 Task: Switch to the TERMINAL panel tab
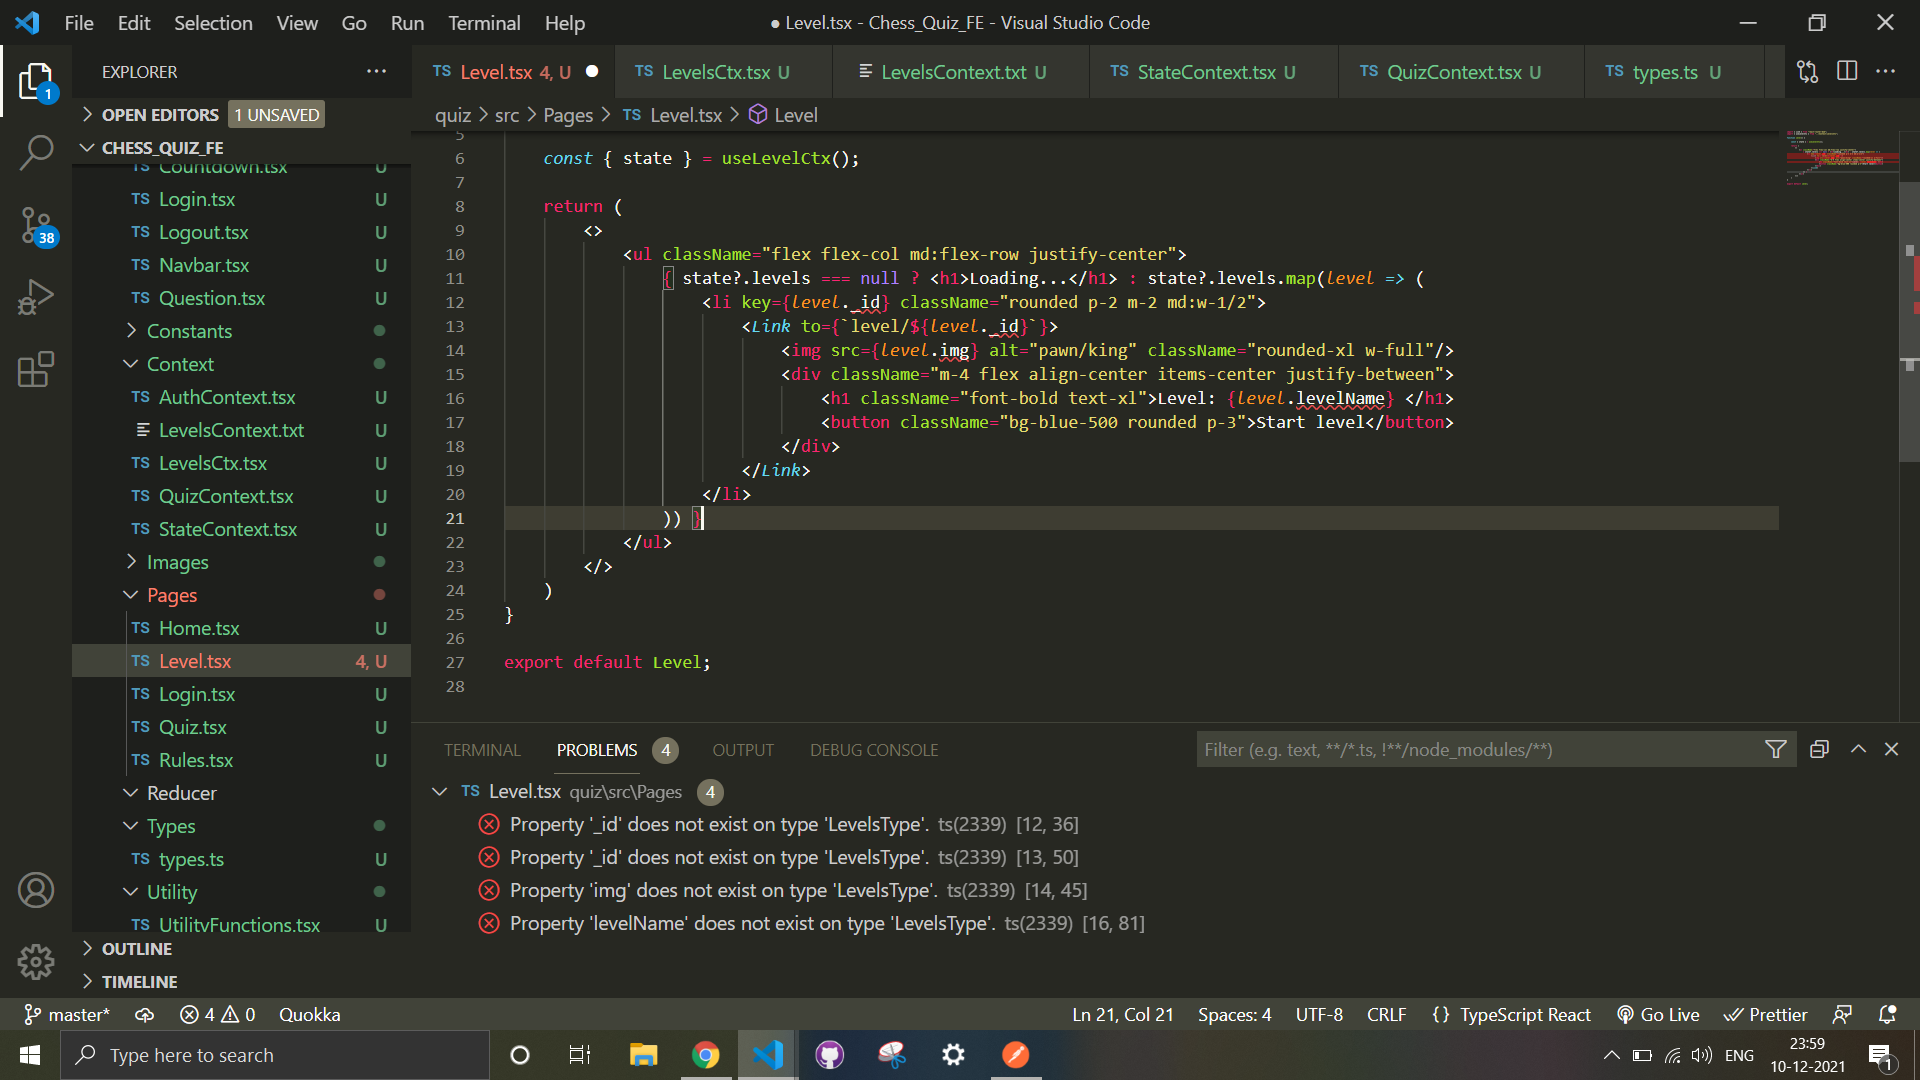482,749
